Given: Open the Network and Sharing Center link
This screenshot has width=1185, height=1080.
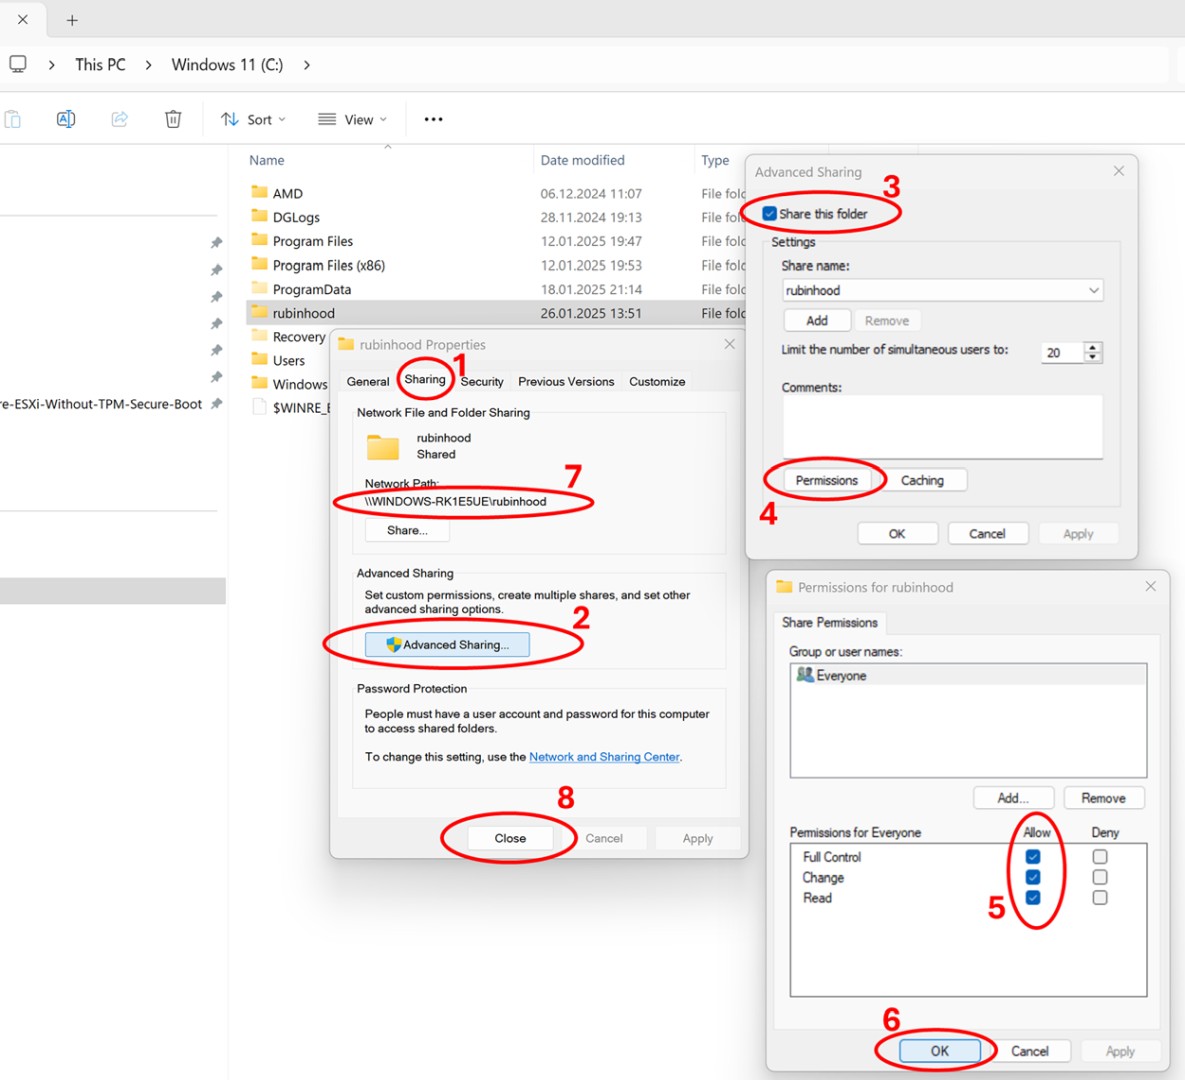Looking at the screenshot, I should [604, 757].
